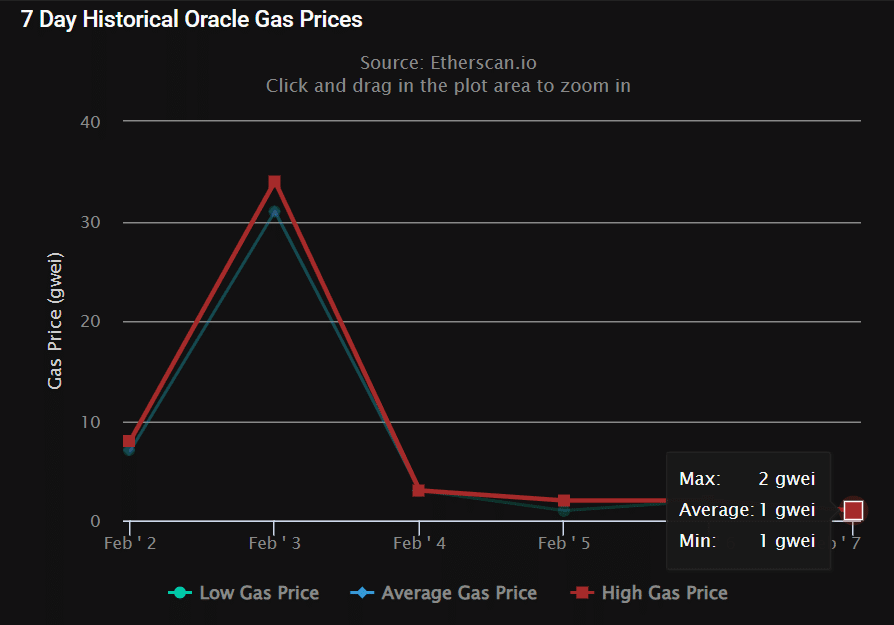The width and height of the screenshot is (894, 625).
Task: Click the Feb ' 3 x-axis label
Action: click(x=274, y=543)
